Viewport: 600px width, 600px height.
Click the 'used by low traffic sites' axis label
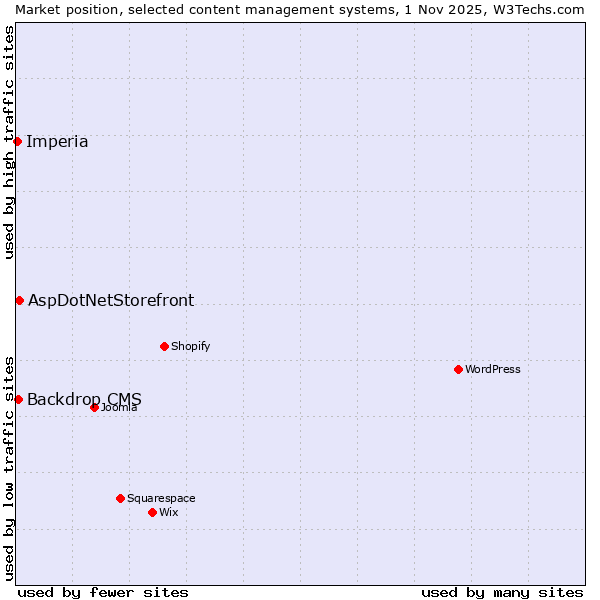point(9,467)
